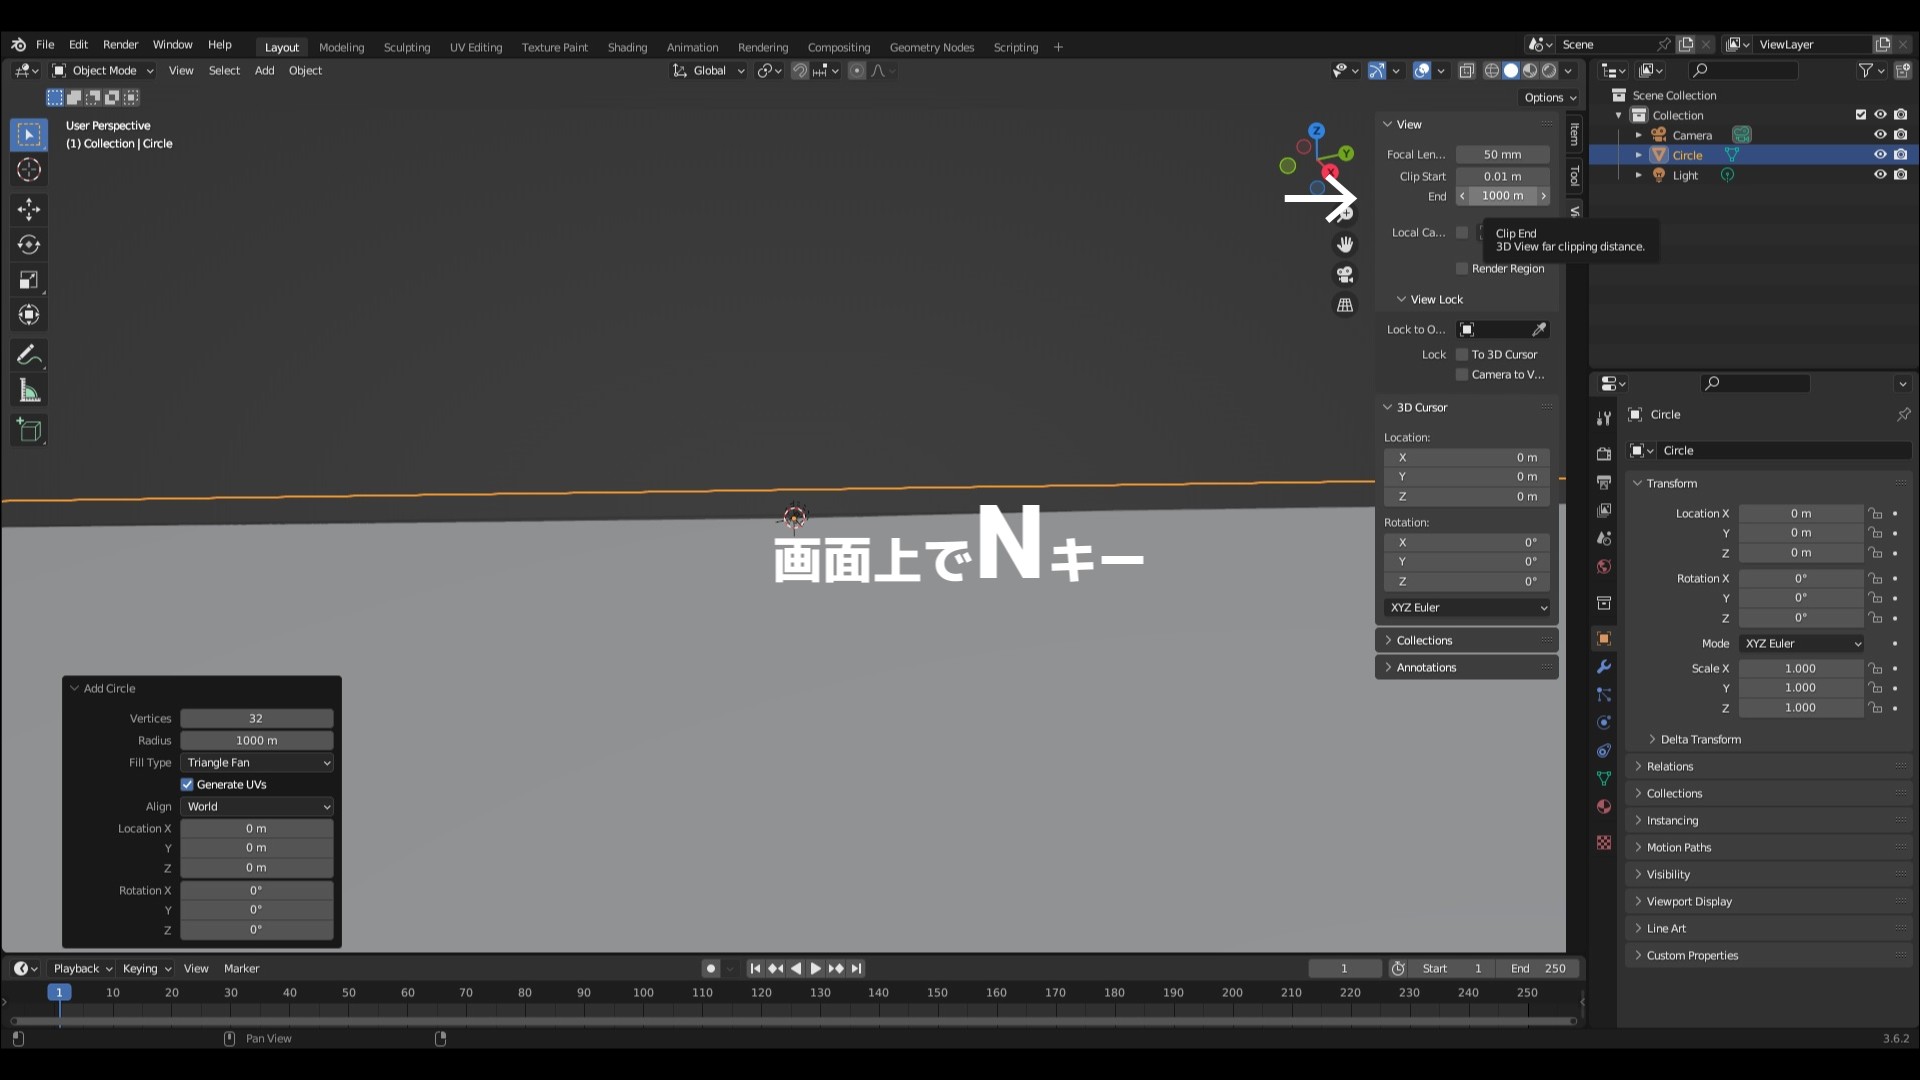Select the Move tool in toolbar
The height and width of the screenshot is (1080, 1920).
[29, 209]
